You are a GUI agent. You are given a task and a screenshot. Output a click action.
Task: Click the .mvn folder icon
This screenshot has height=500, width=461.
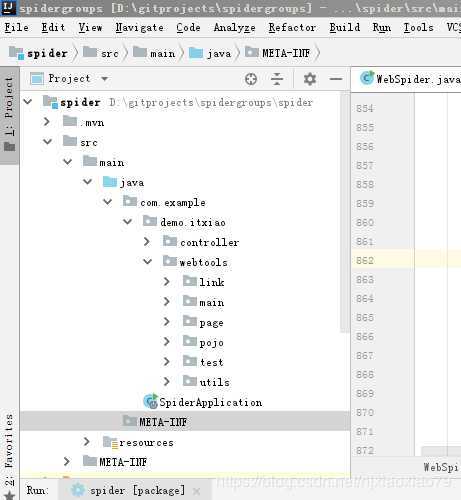click(70, 121)
